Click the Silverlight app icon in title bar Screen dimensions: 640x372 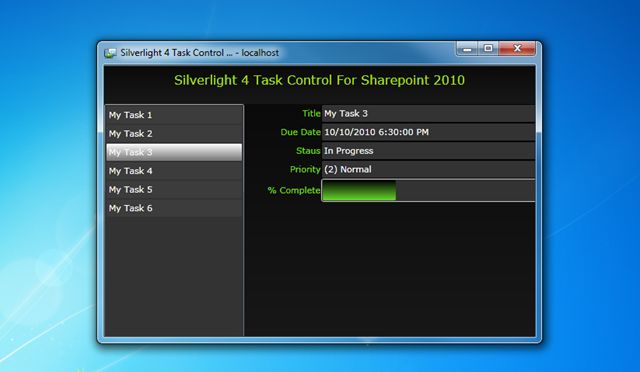110,53
